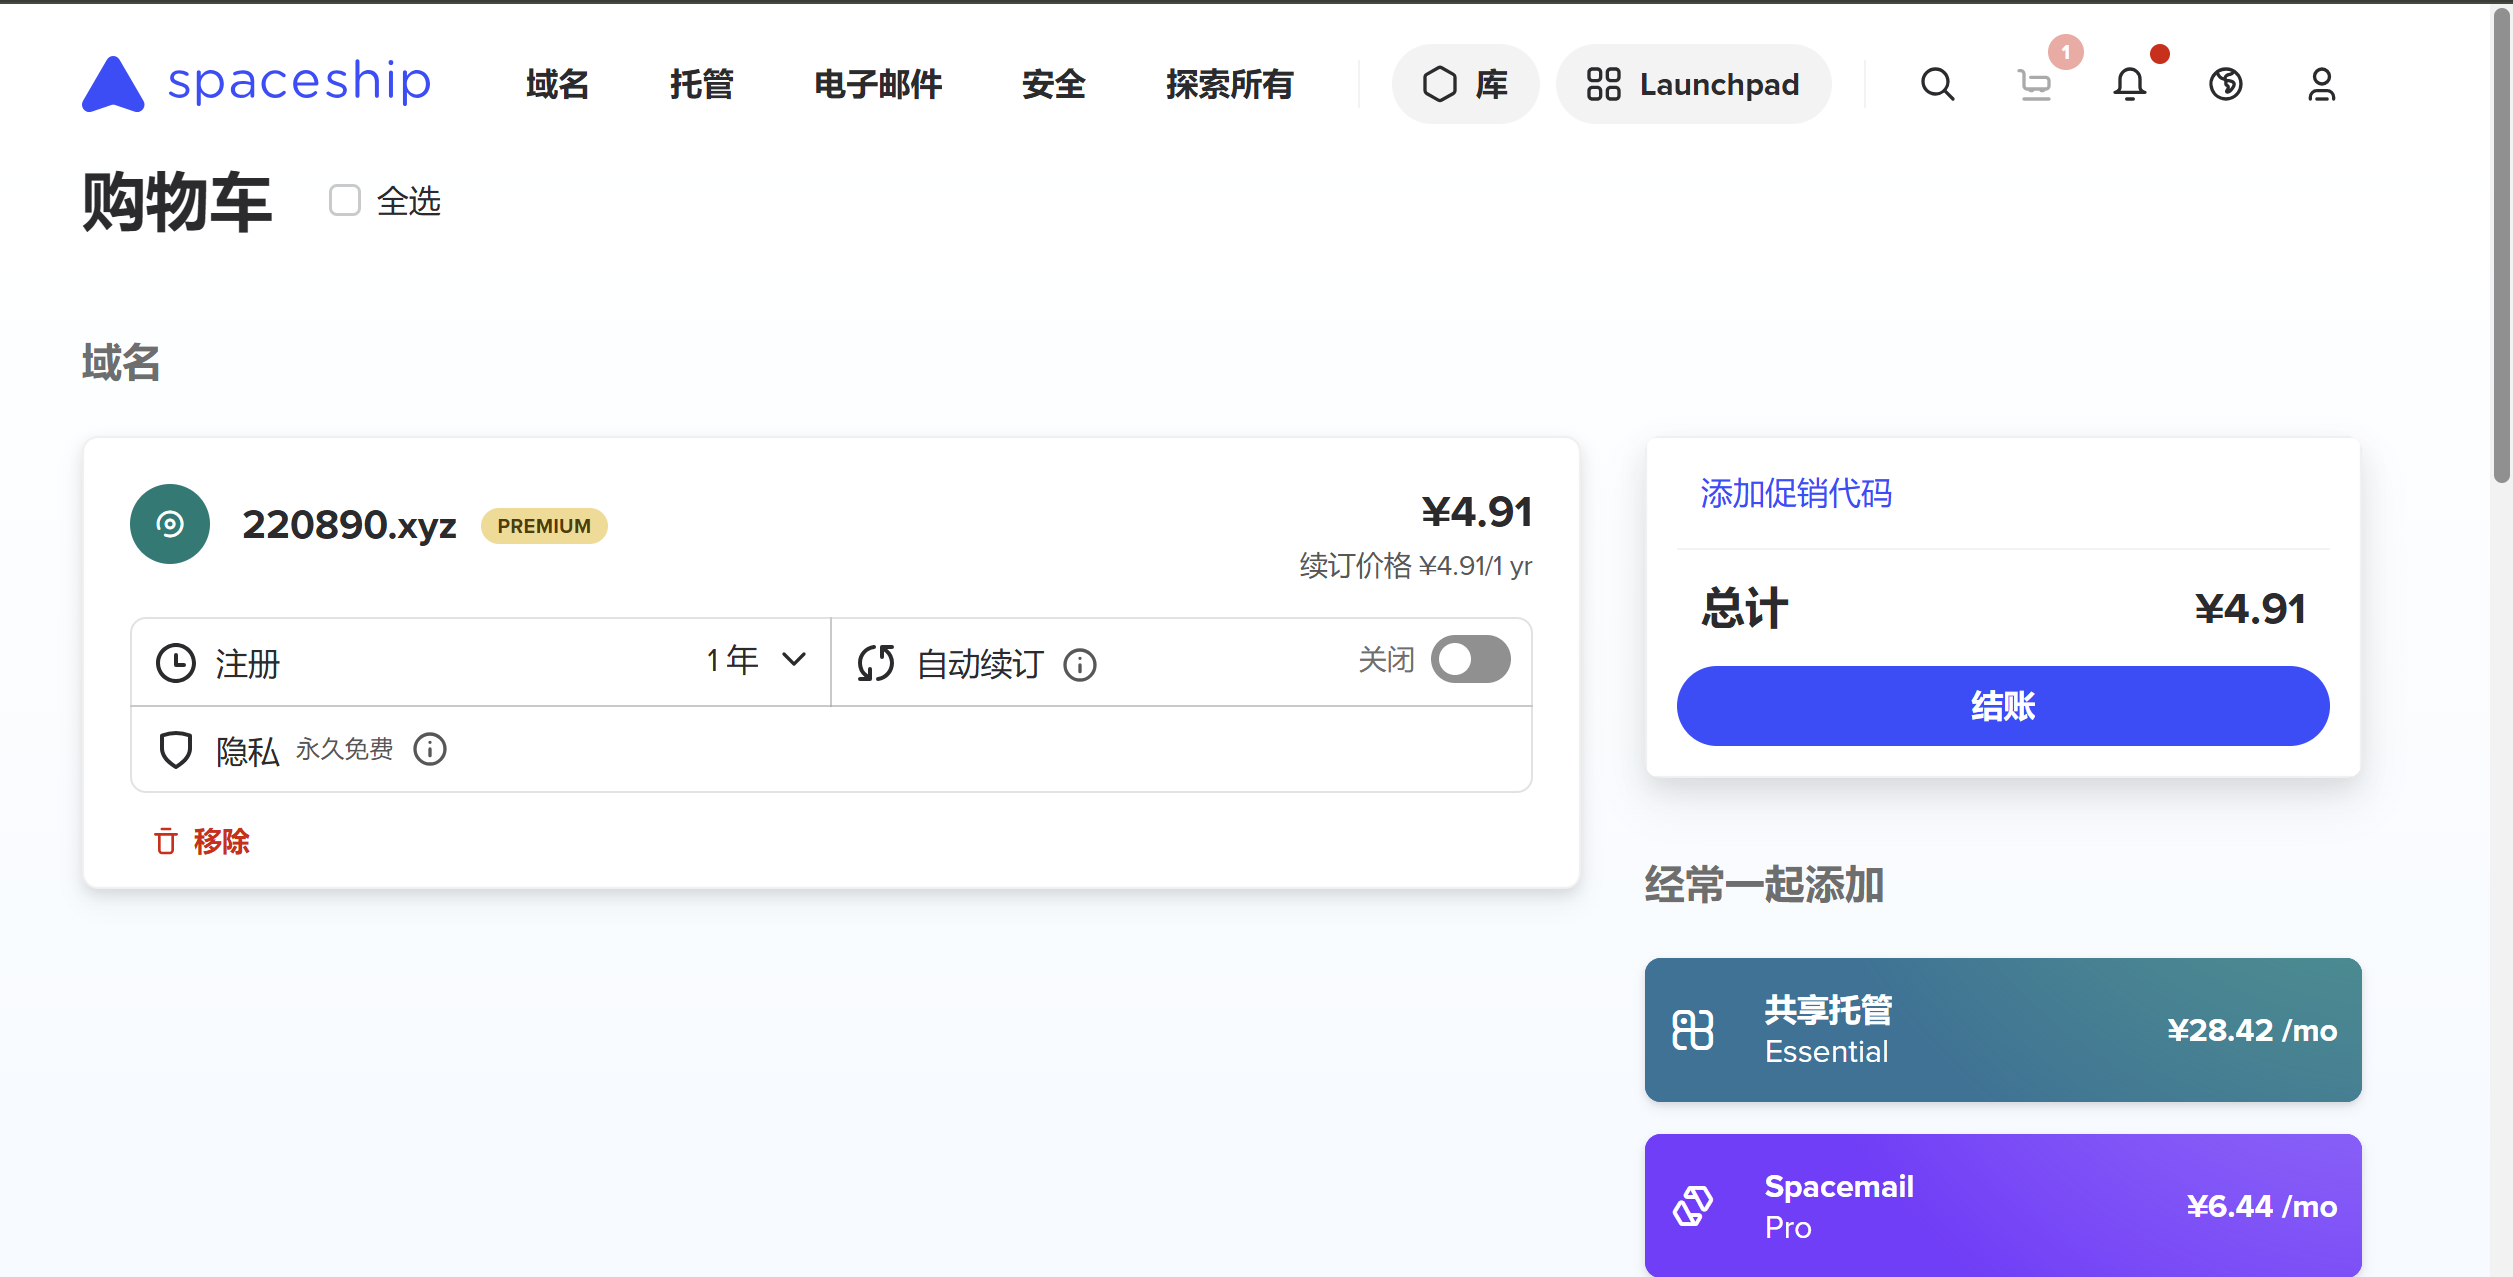Click the 续订价格 ¥4.91/1 yr text
Viewport: 2513px width, 1277px height.
coord(1415,566)
